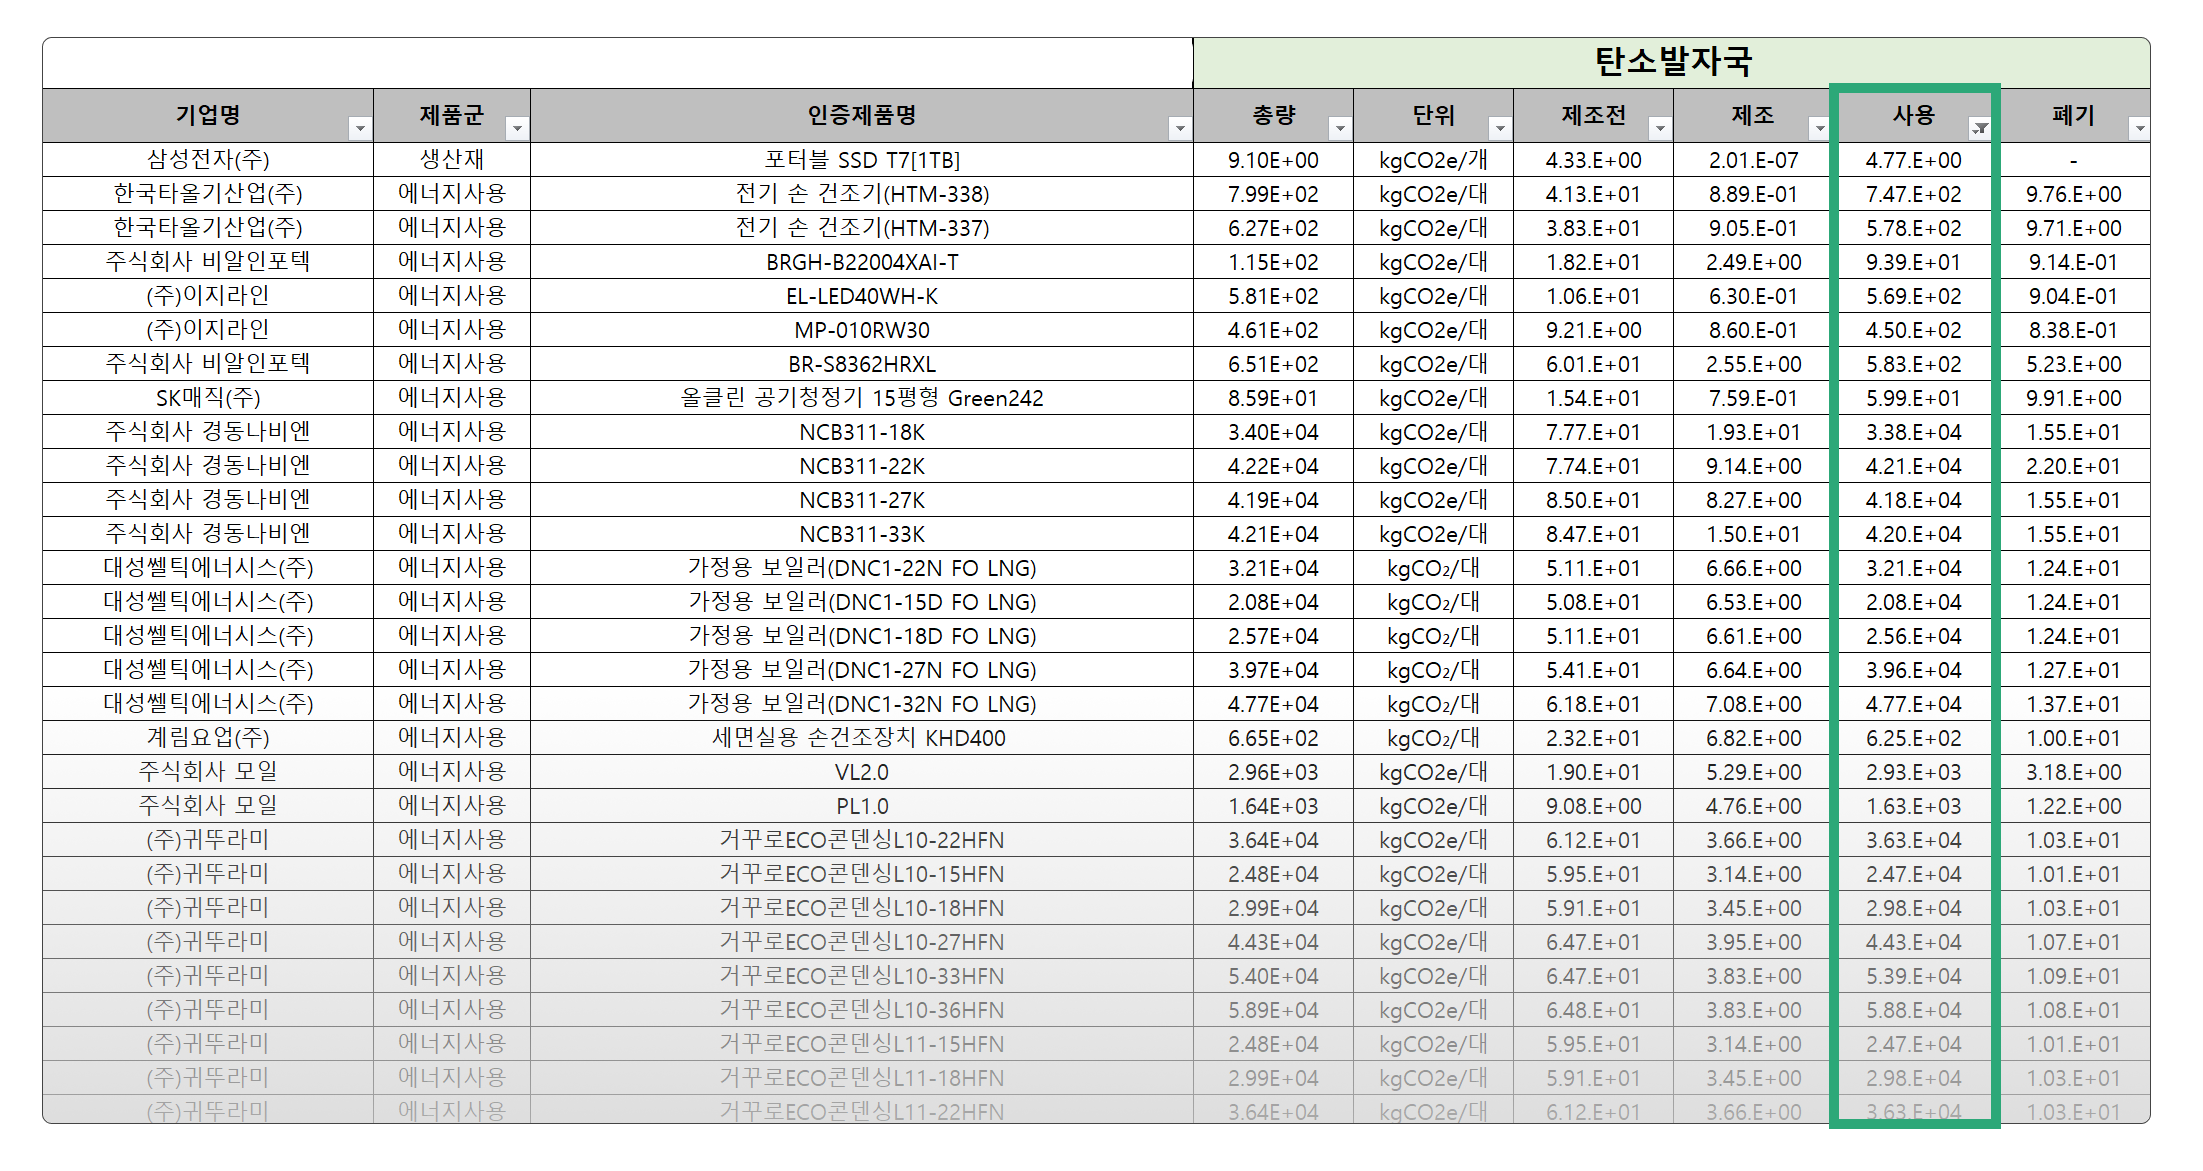Select the 계림요업(주) company cell
Screen dimensions: 2203x1171
(208, 738)
